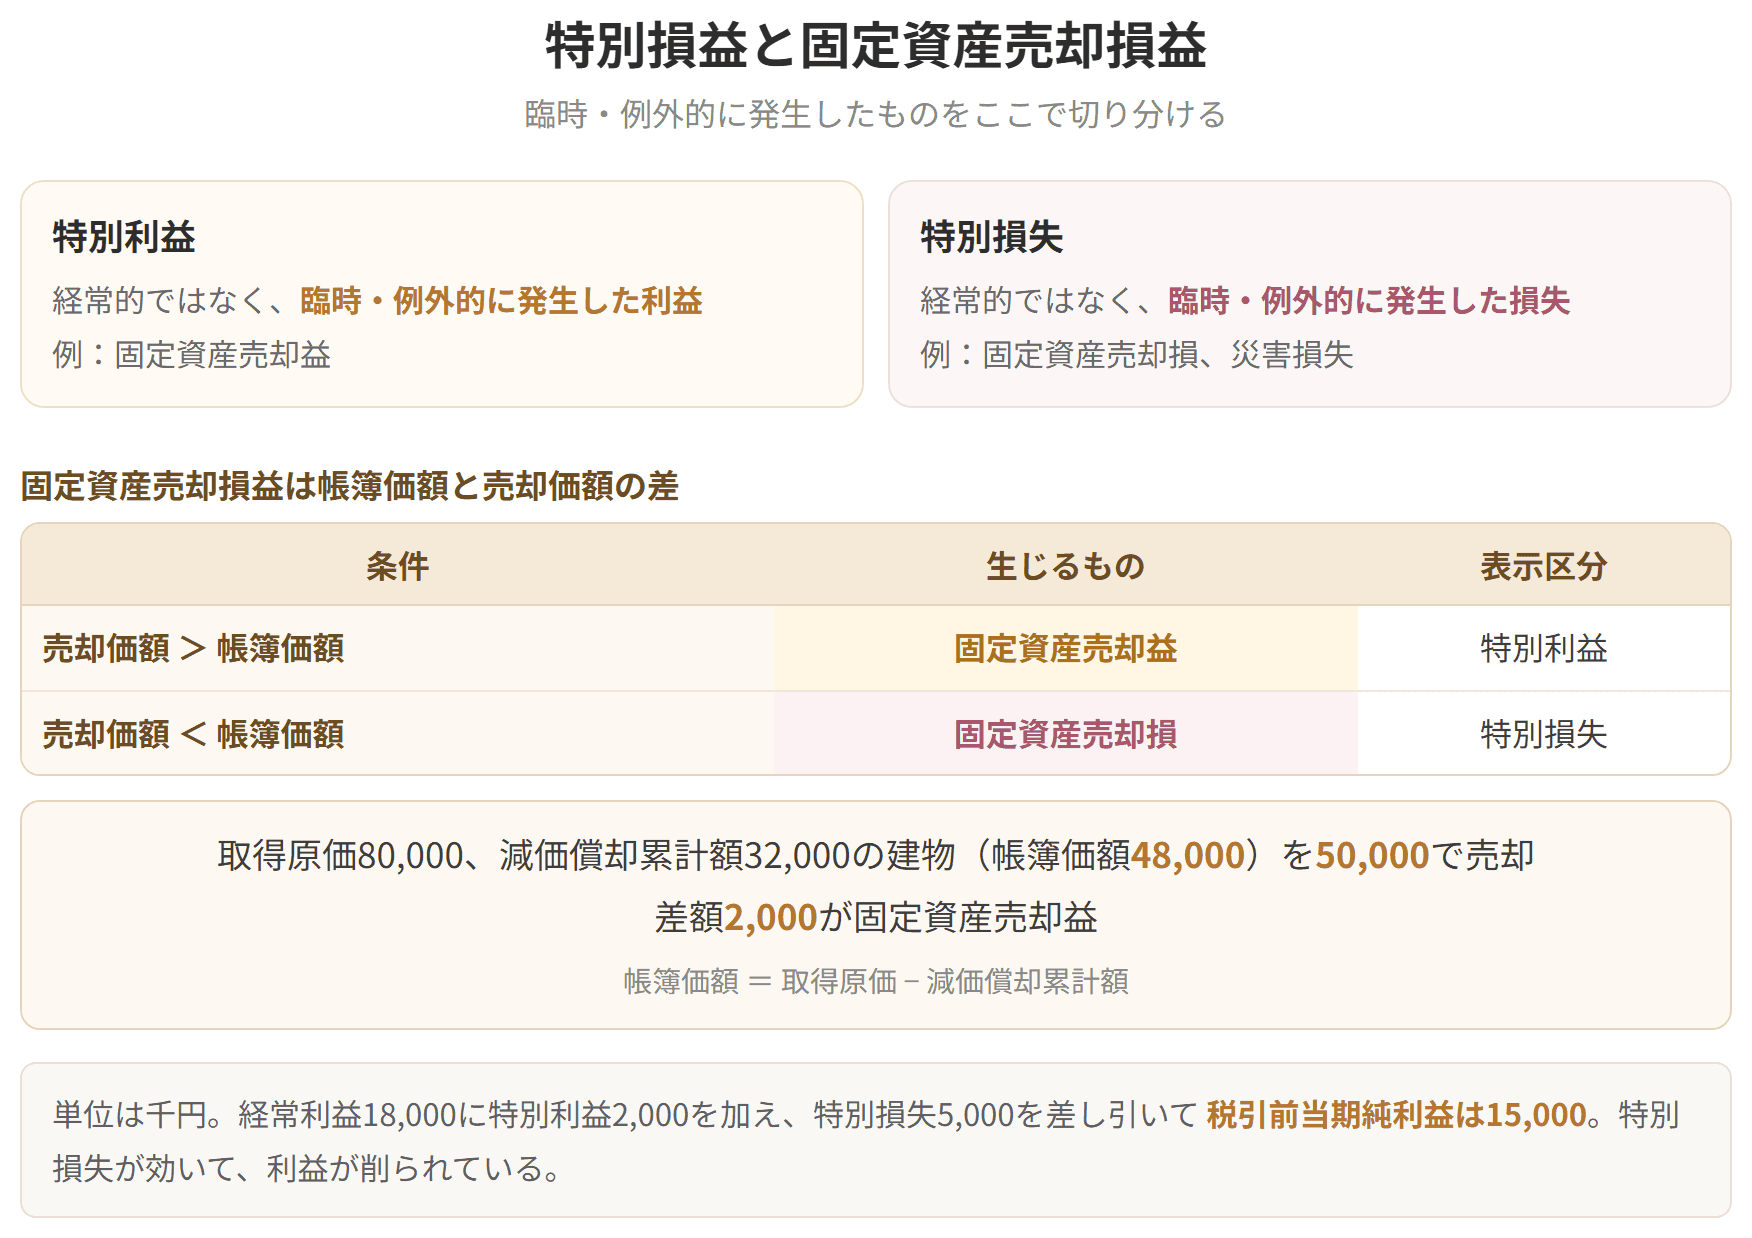Click highlighted text 臨時・例外的に発生した利益
This screenshot has height=1238, width=1752.
click(x=502, y=300)
